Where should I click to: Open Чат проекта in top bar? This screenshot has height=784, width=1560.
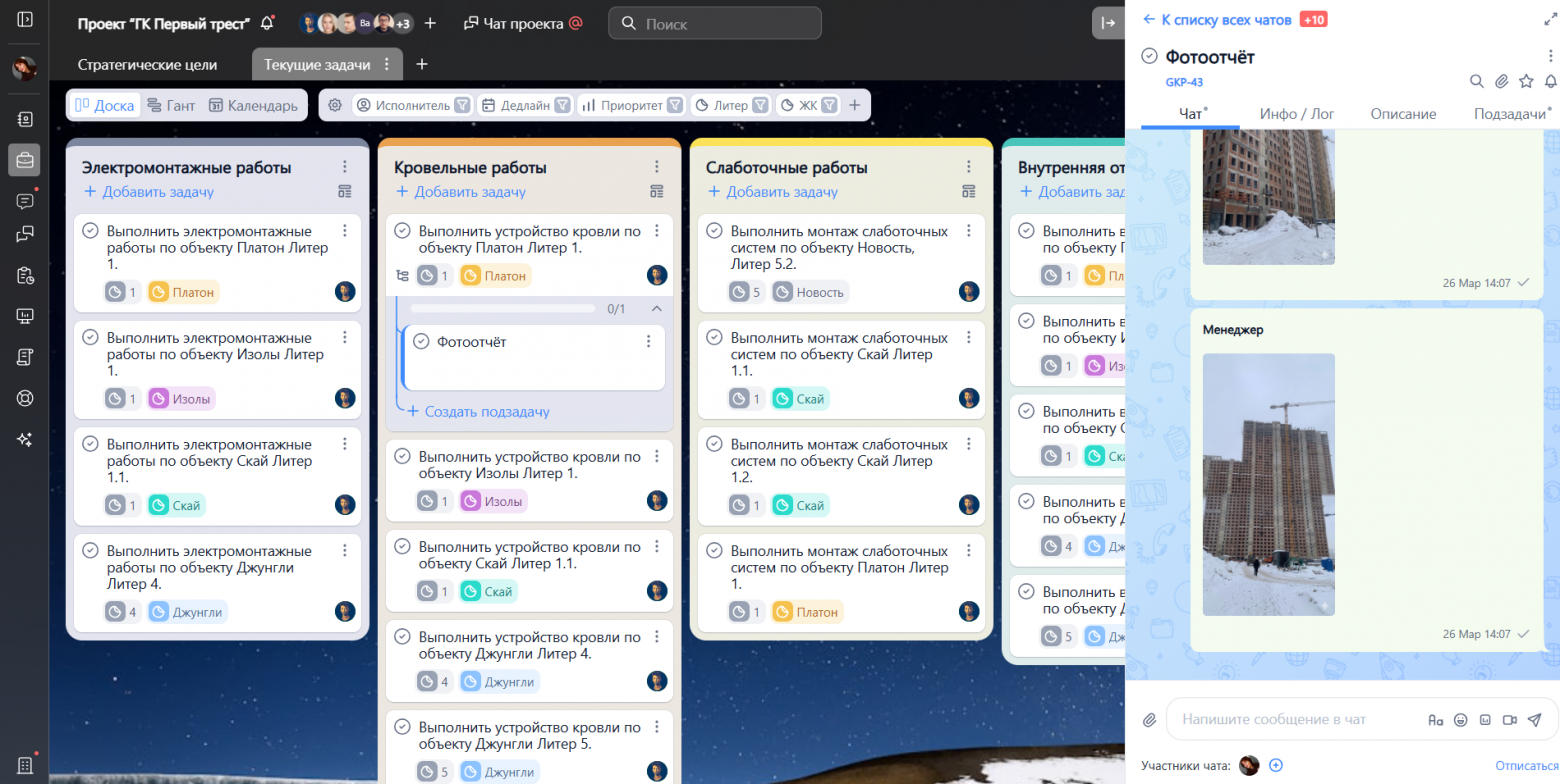(523, 23)
